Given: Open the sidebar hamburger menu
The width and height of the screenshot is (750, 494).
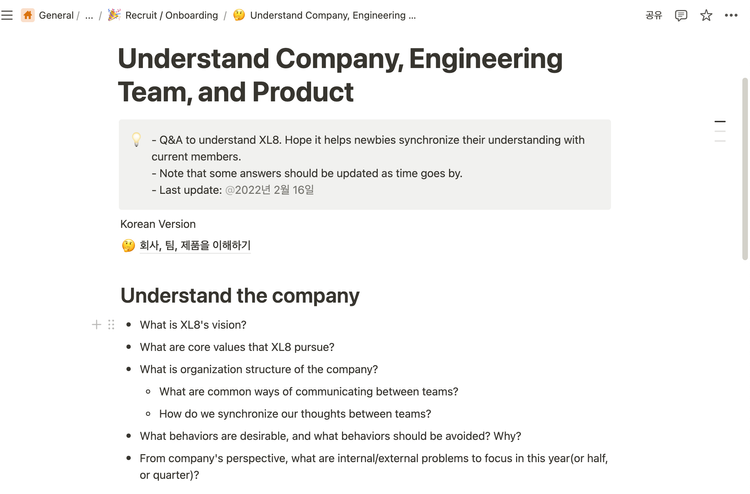Looking at the screenshot, I should tap(7, 15).
